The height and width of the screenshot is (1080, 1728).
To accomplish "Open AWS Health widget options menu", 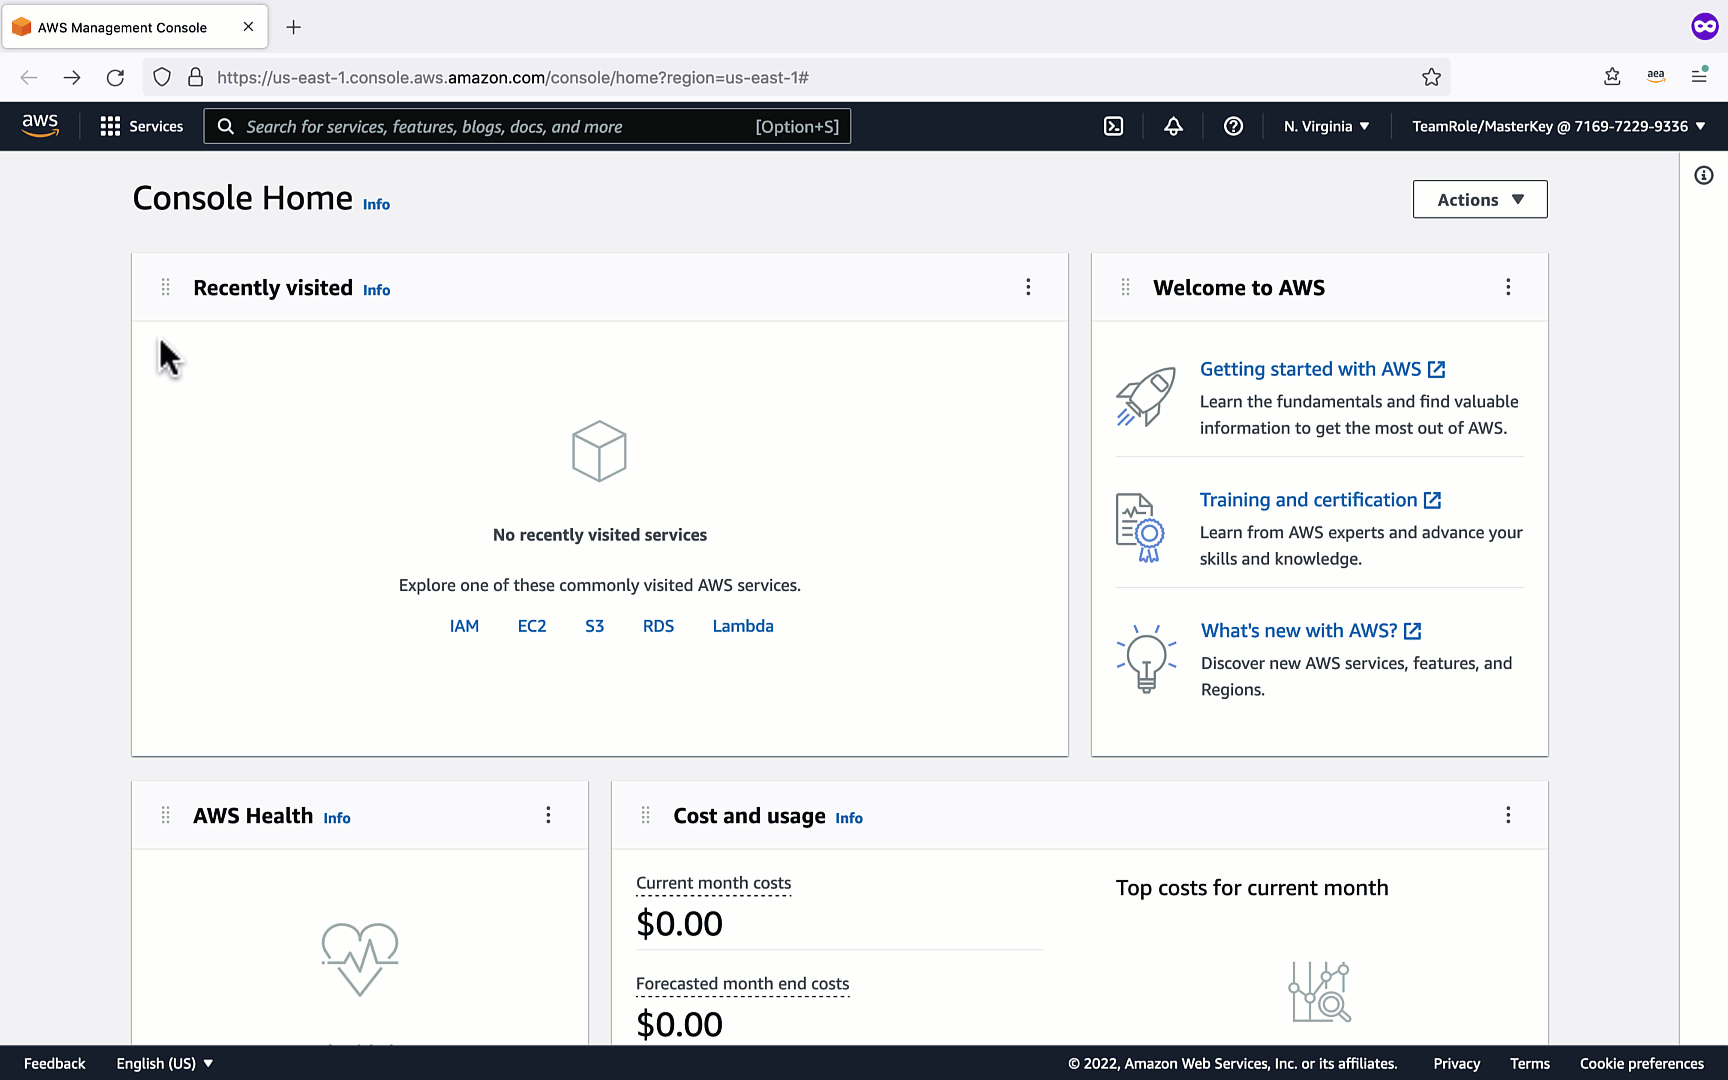I will 548,815.
